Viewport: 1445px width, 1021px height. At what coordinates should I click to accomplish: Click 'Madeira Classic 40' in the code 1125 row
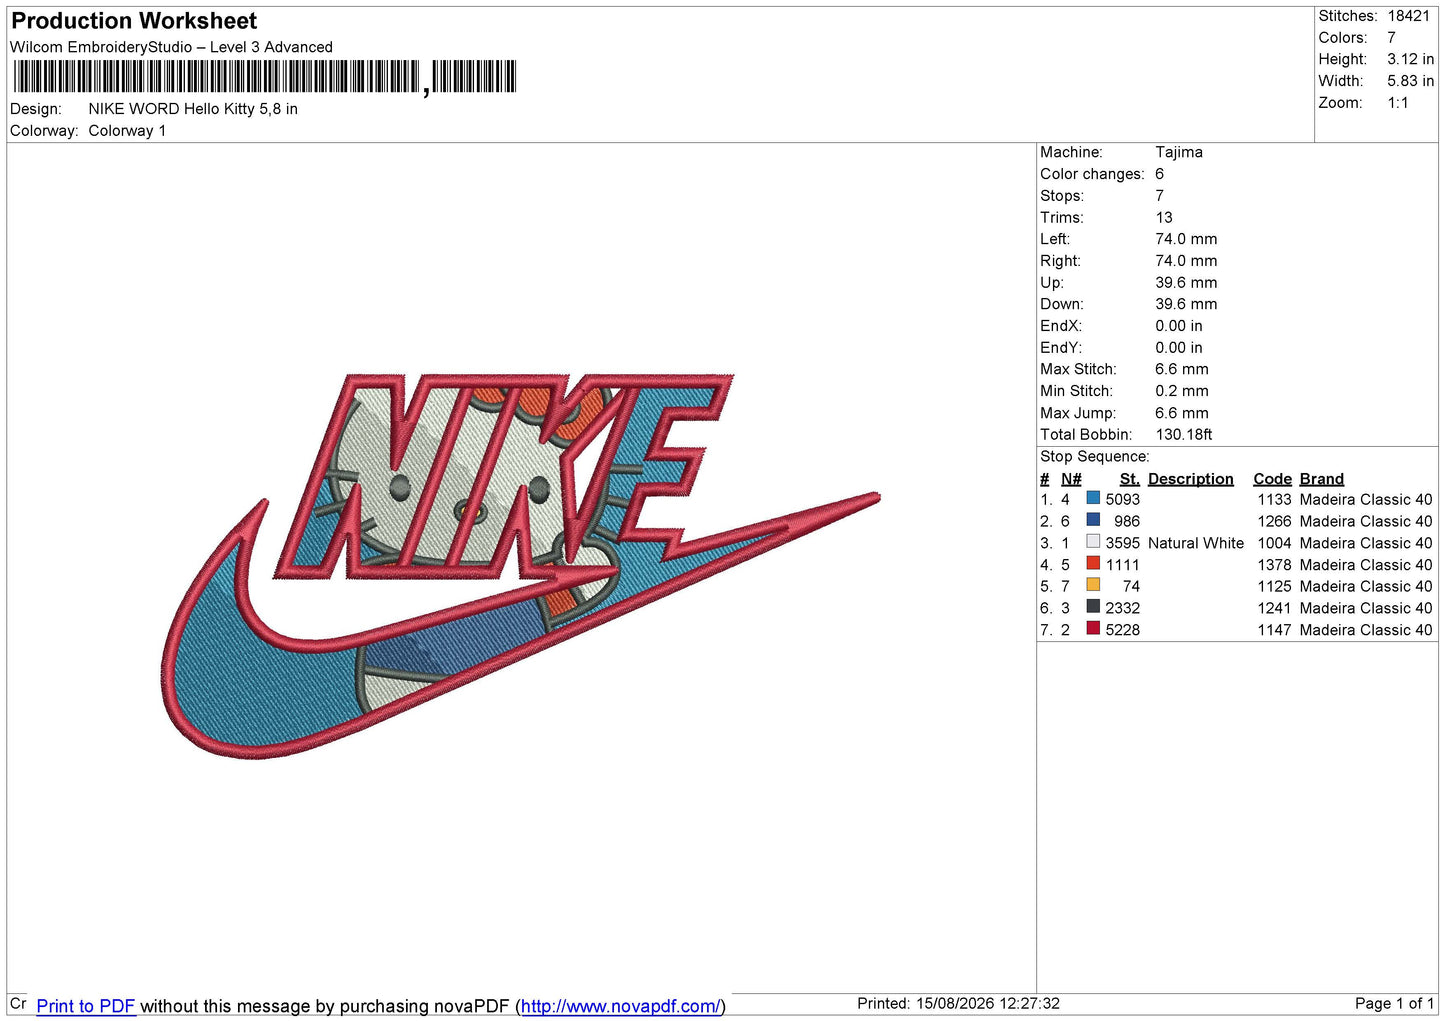click(1365, 586)
